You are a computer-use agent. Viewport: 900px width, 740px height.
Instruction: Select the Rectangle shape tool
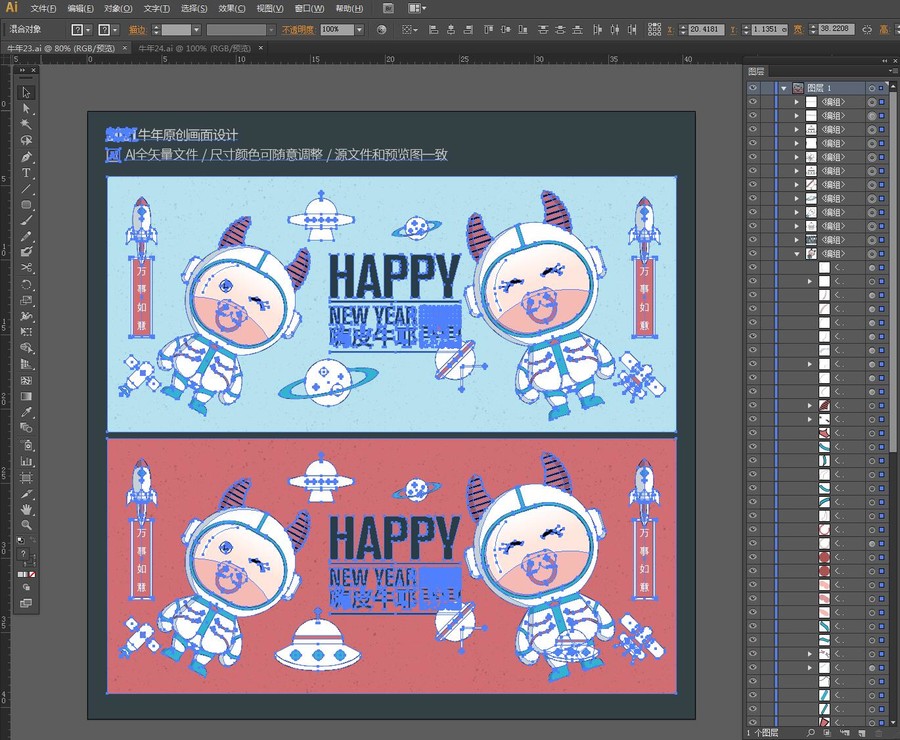pos(26,204)
